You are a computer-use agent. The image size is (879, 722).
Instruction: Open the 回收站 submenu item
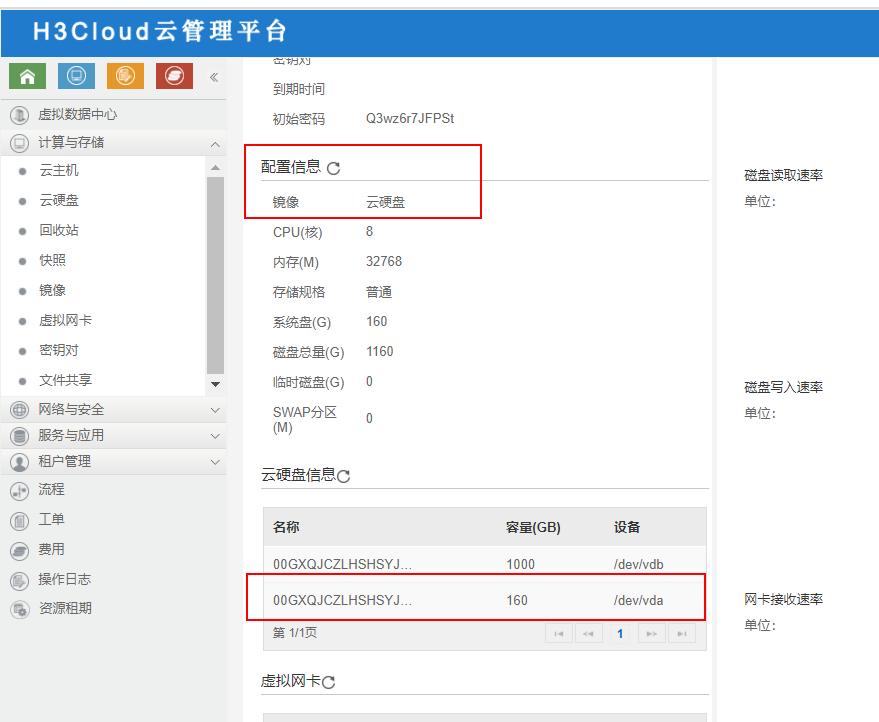(x=59, y=230)
